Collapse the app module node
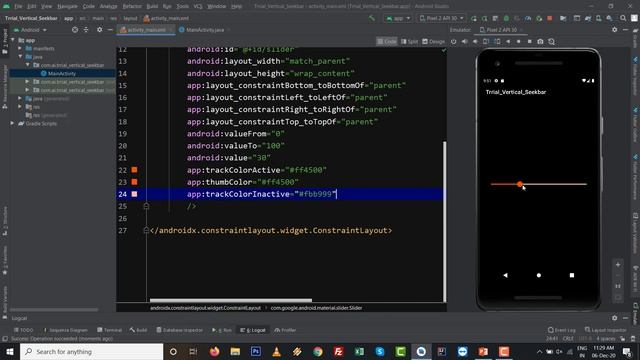The image size is (640, 360). (13, 40)
